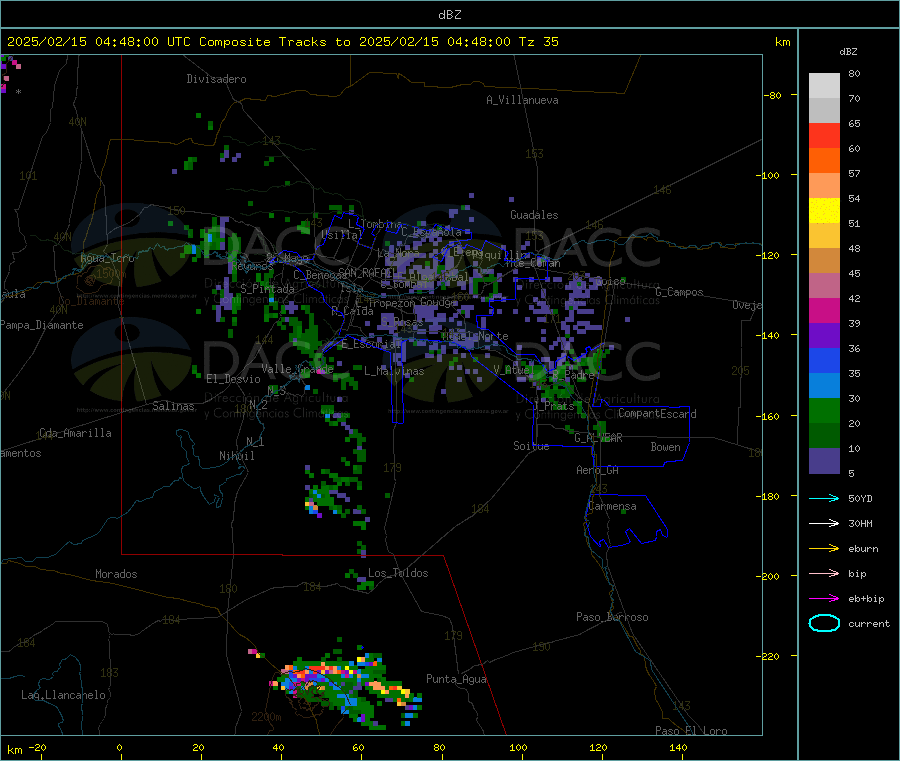Click the -200 km vertical axis tick
The image size is (900, 761).
click(x=771, y=576)
